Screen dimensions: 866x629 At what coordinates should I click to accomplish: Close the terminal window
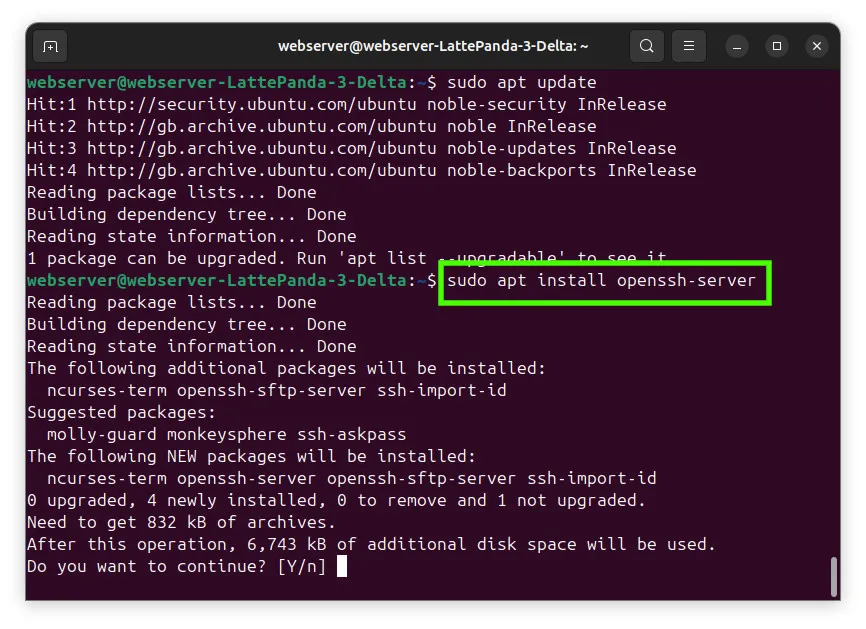tap(817, 46)
